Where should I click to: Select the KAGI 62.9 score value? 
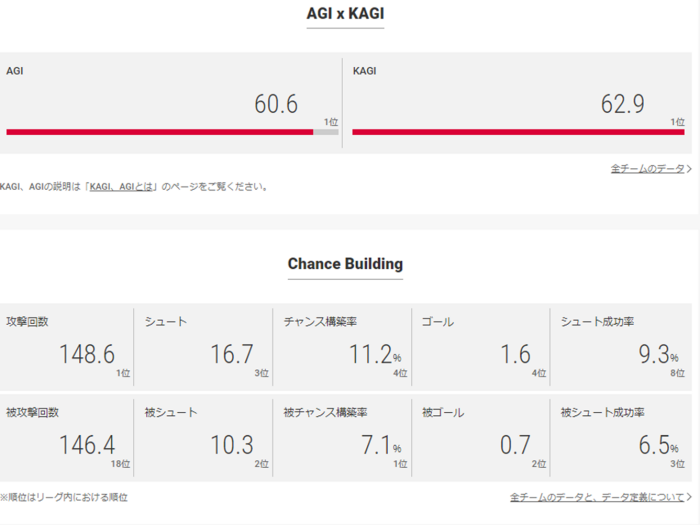pyautogui.click(x=622, y=104)
